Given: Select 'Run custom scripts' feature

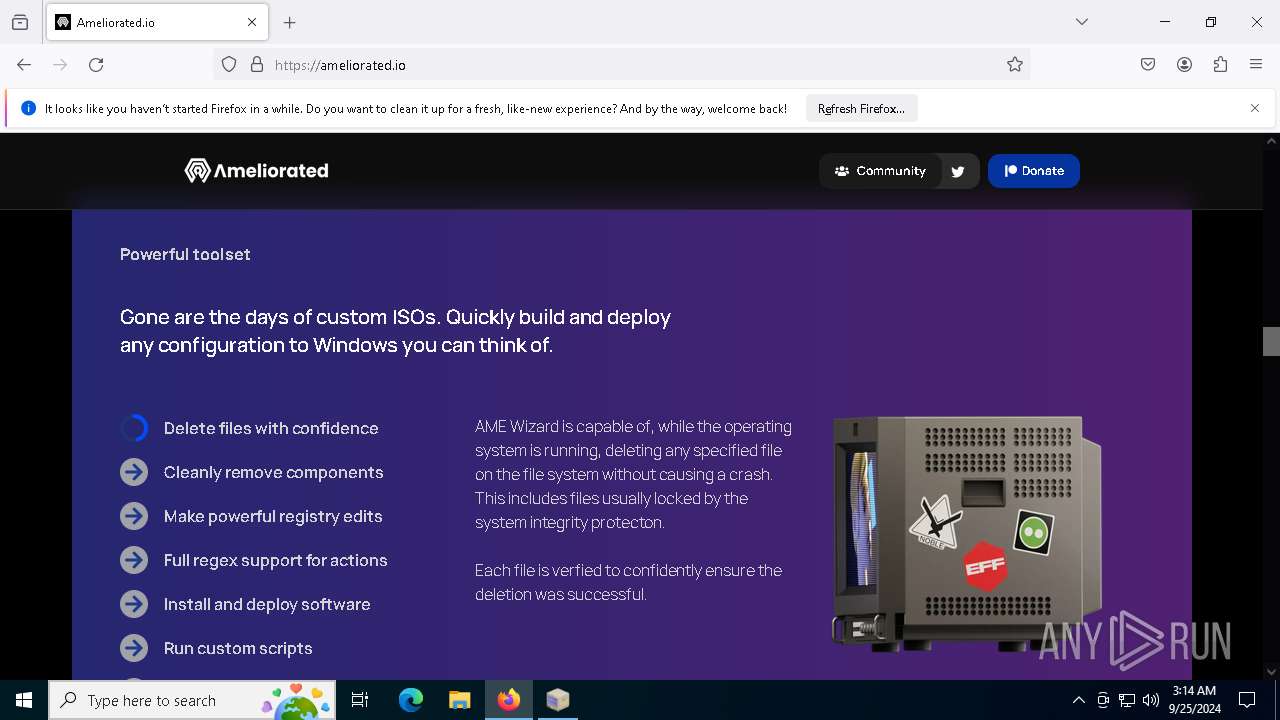Looking at the screenshot, I should pos(238,648).
